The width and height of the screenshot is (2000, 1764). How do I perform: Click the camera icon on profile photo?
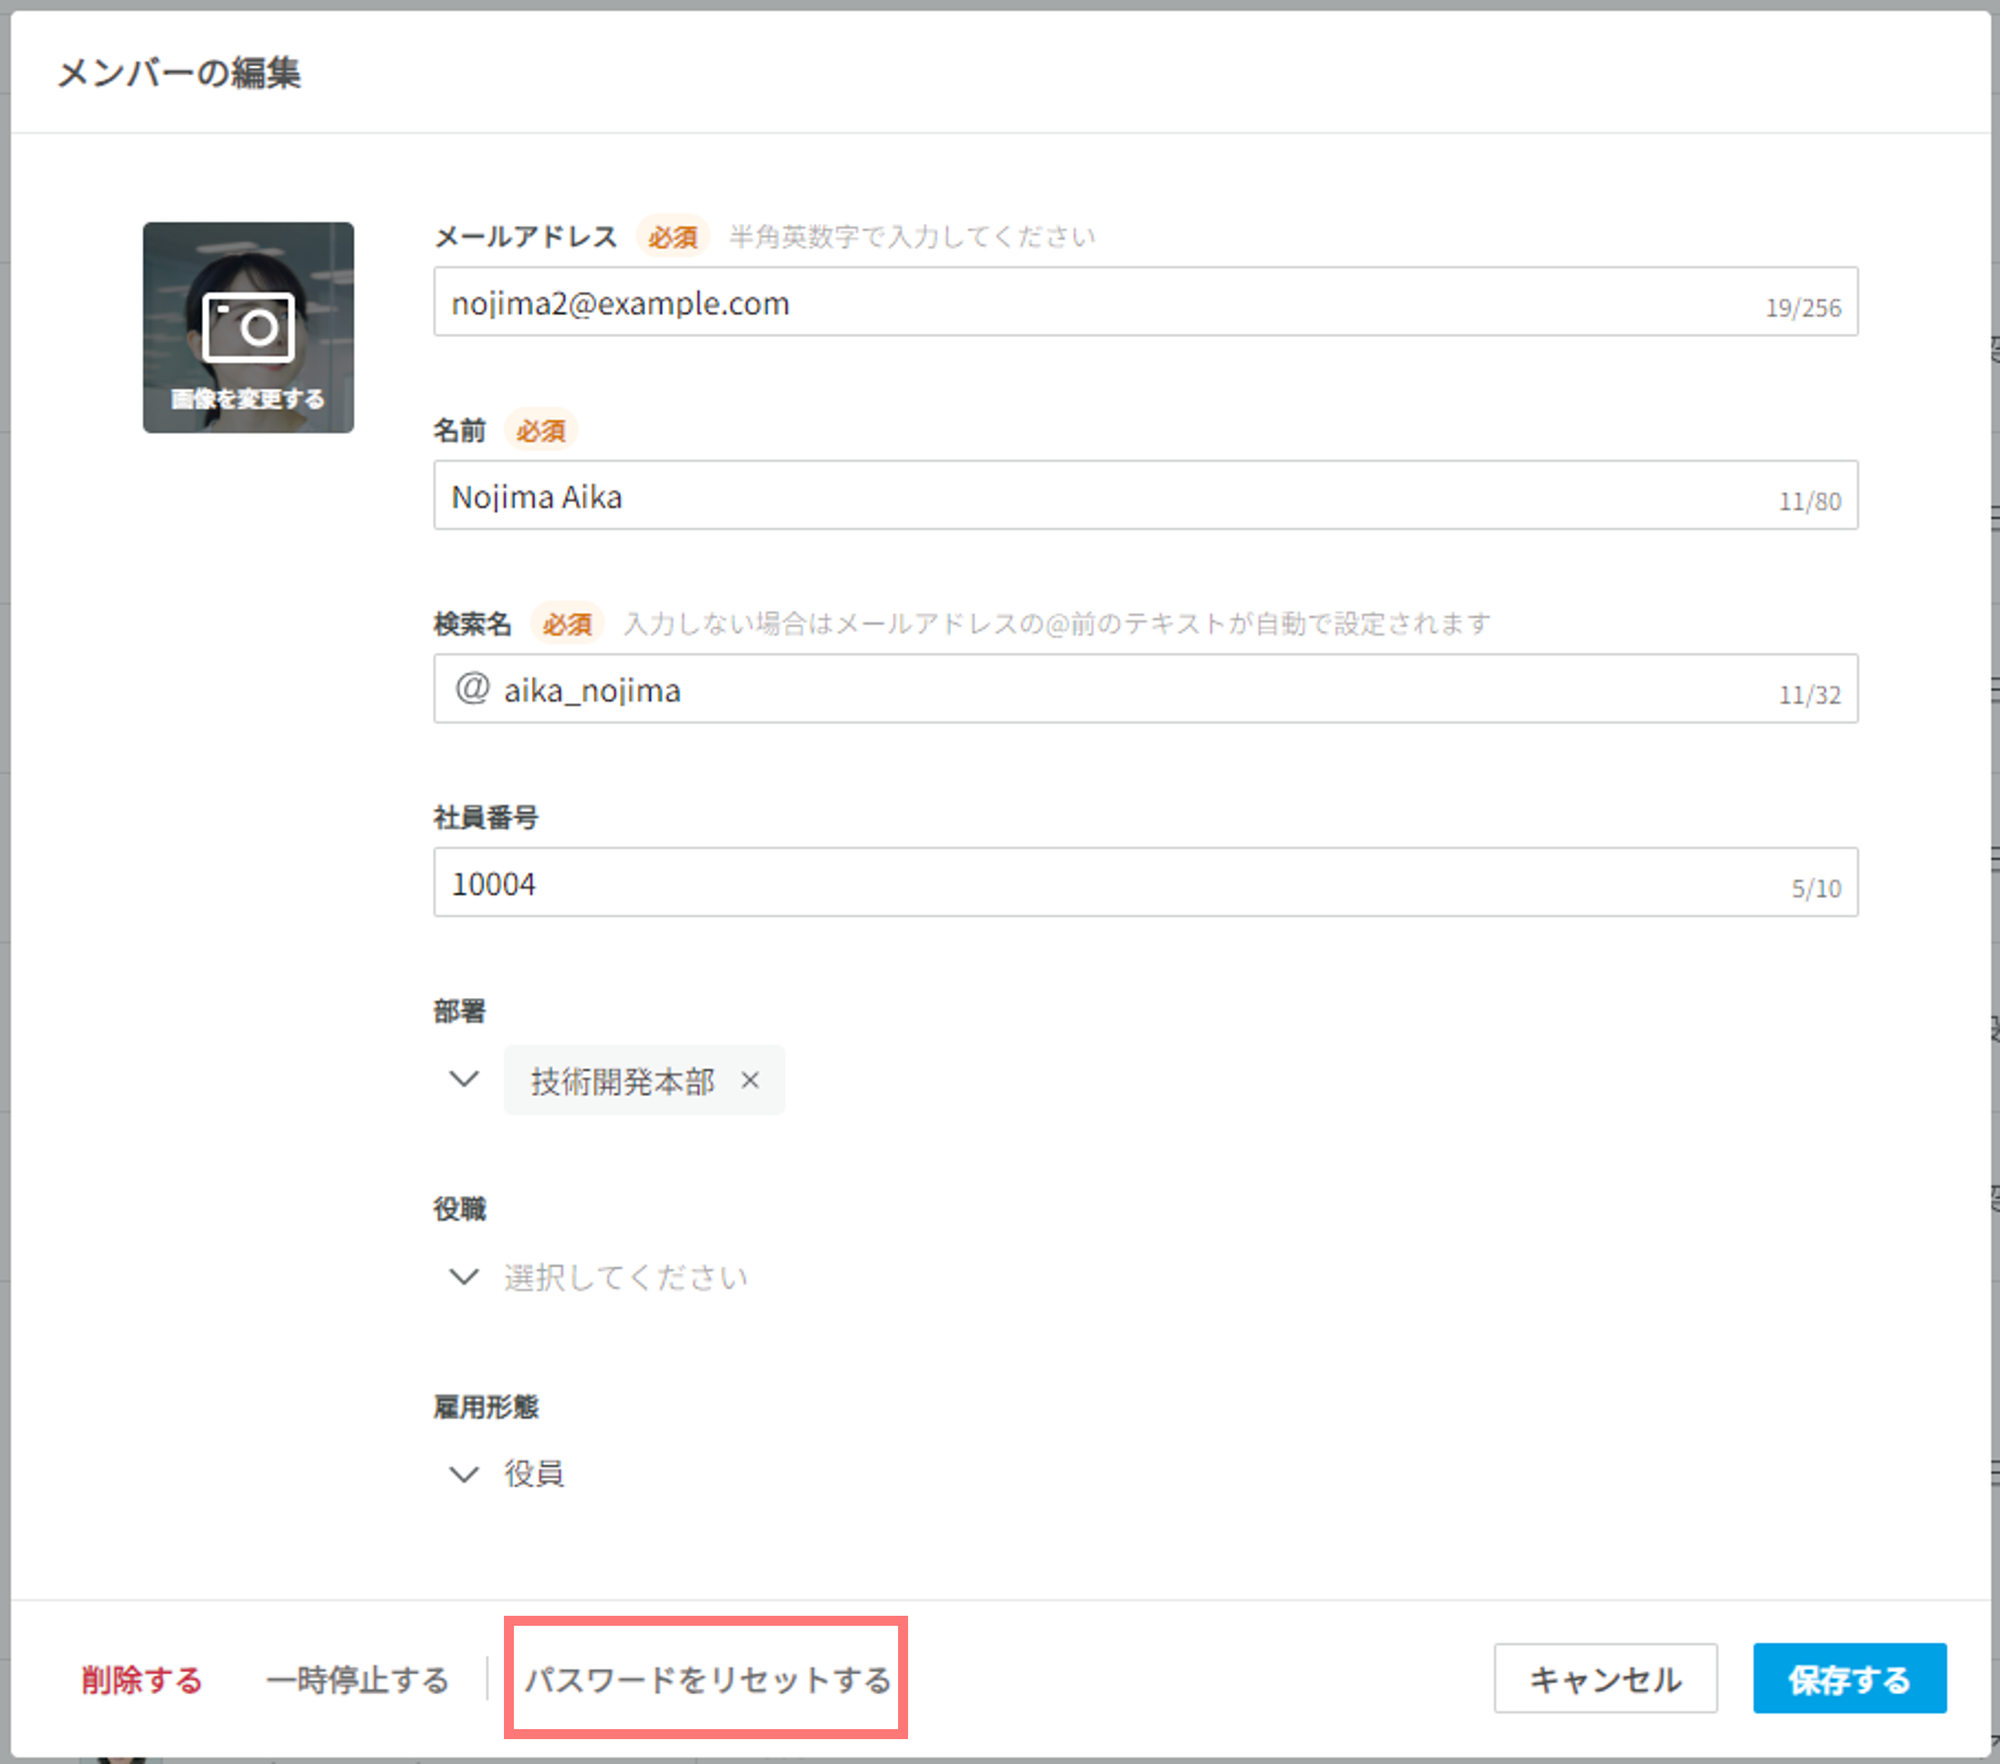[248, 326]
